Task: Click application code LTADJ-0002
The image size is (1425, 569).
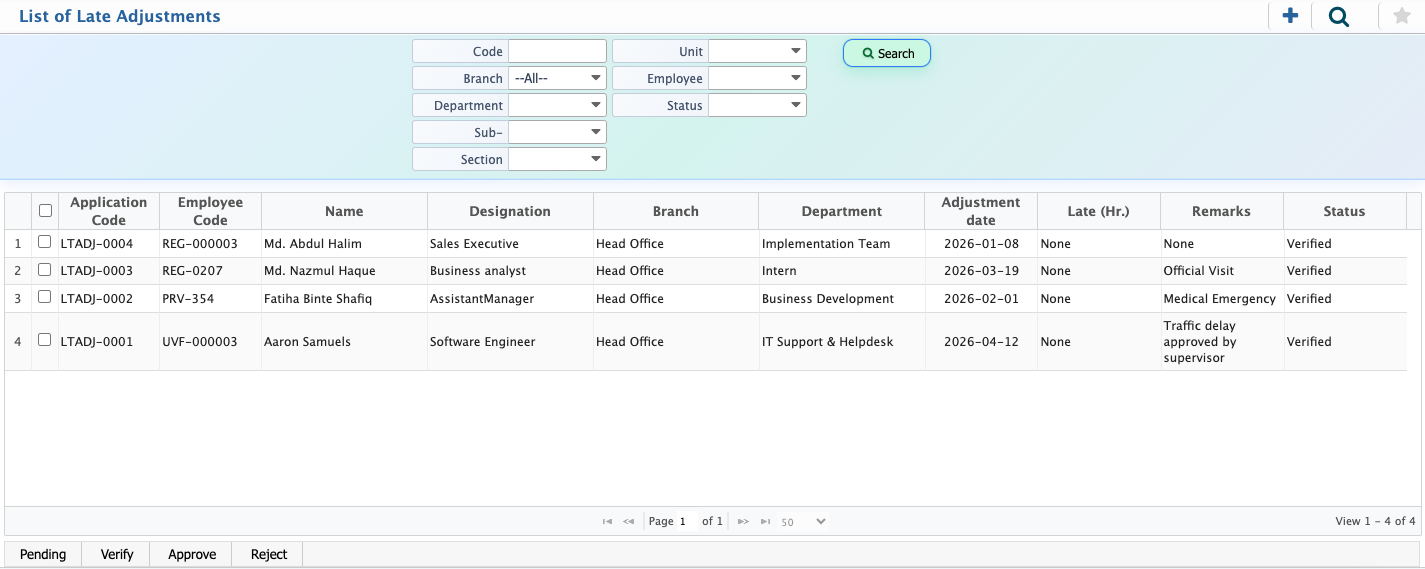Action: 97,299
